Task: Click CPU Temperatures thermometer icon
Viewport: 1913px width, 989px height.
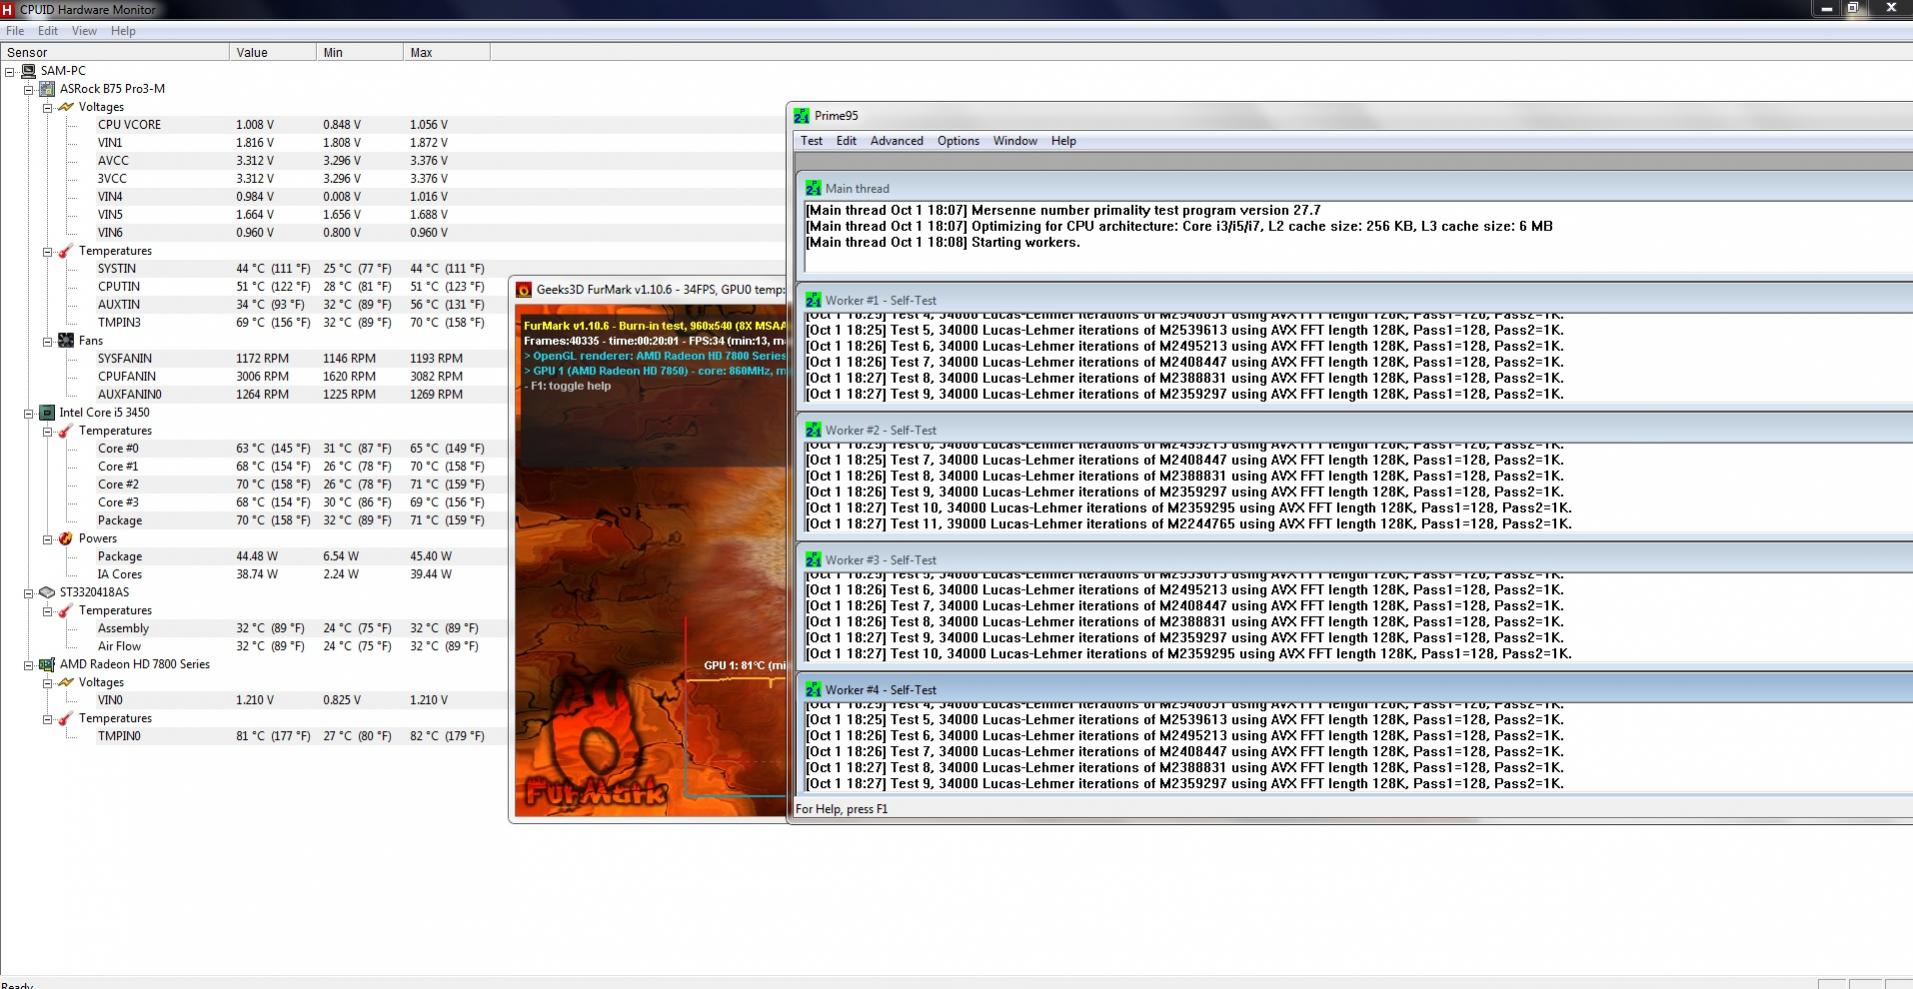Action: click(66, 431)
